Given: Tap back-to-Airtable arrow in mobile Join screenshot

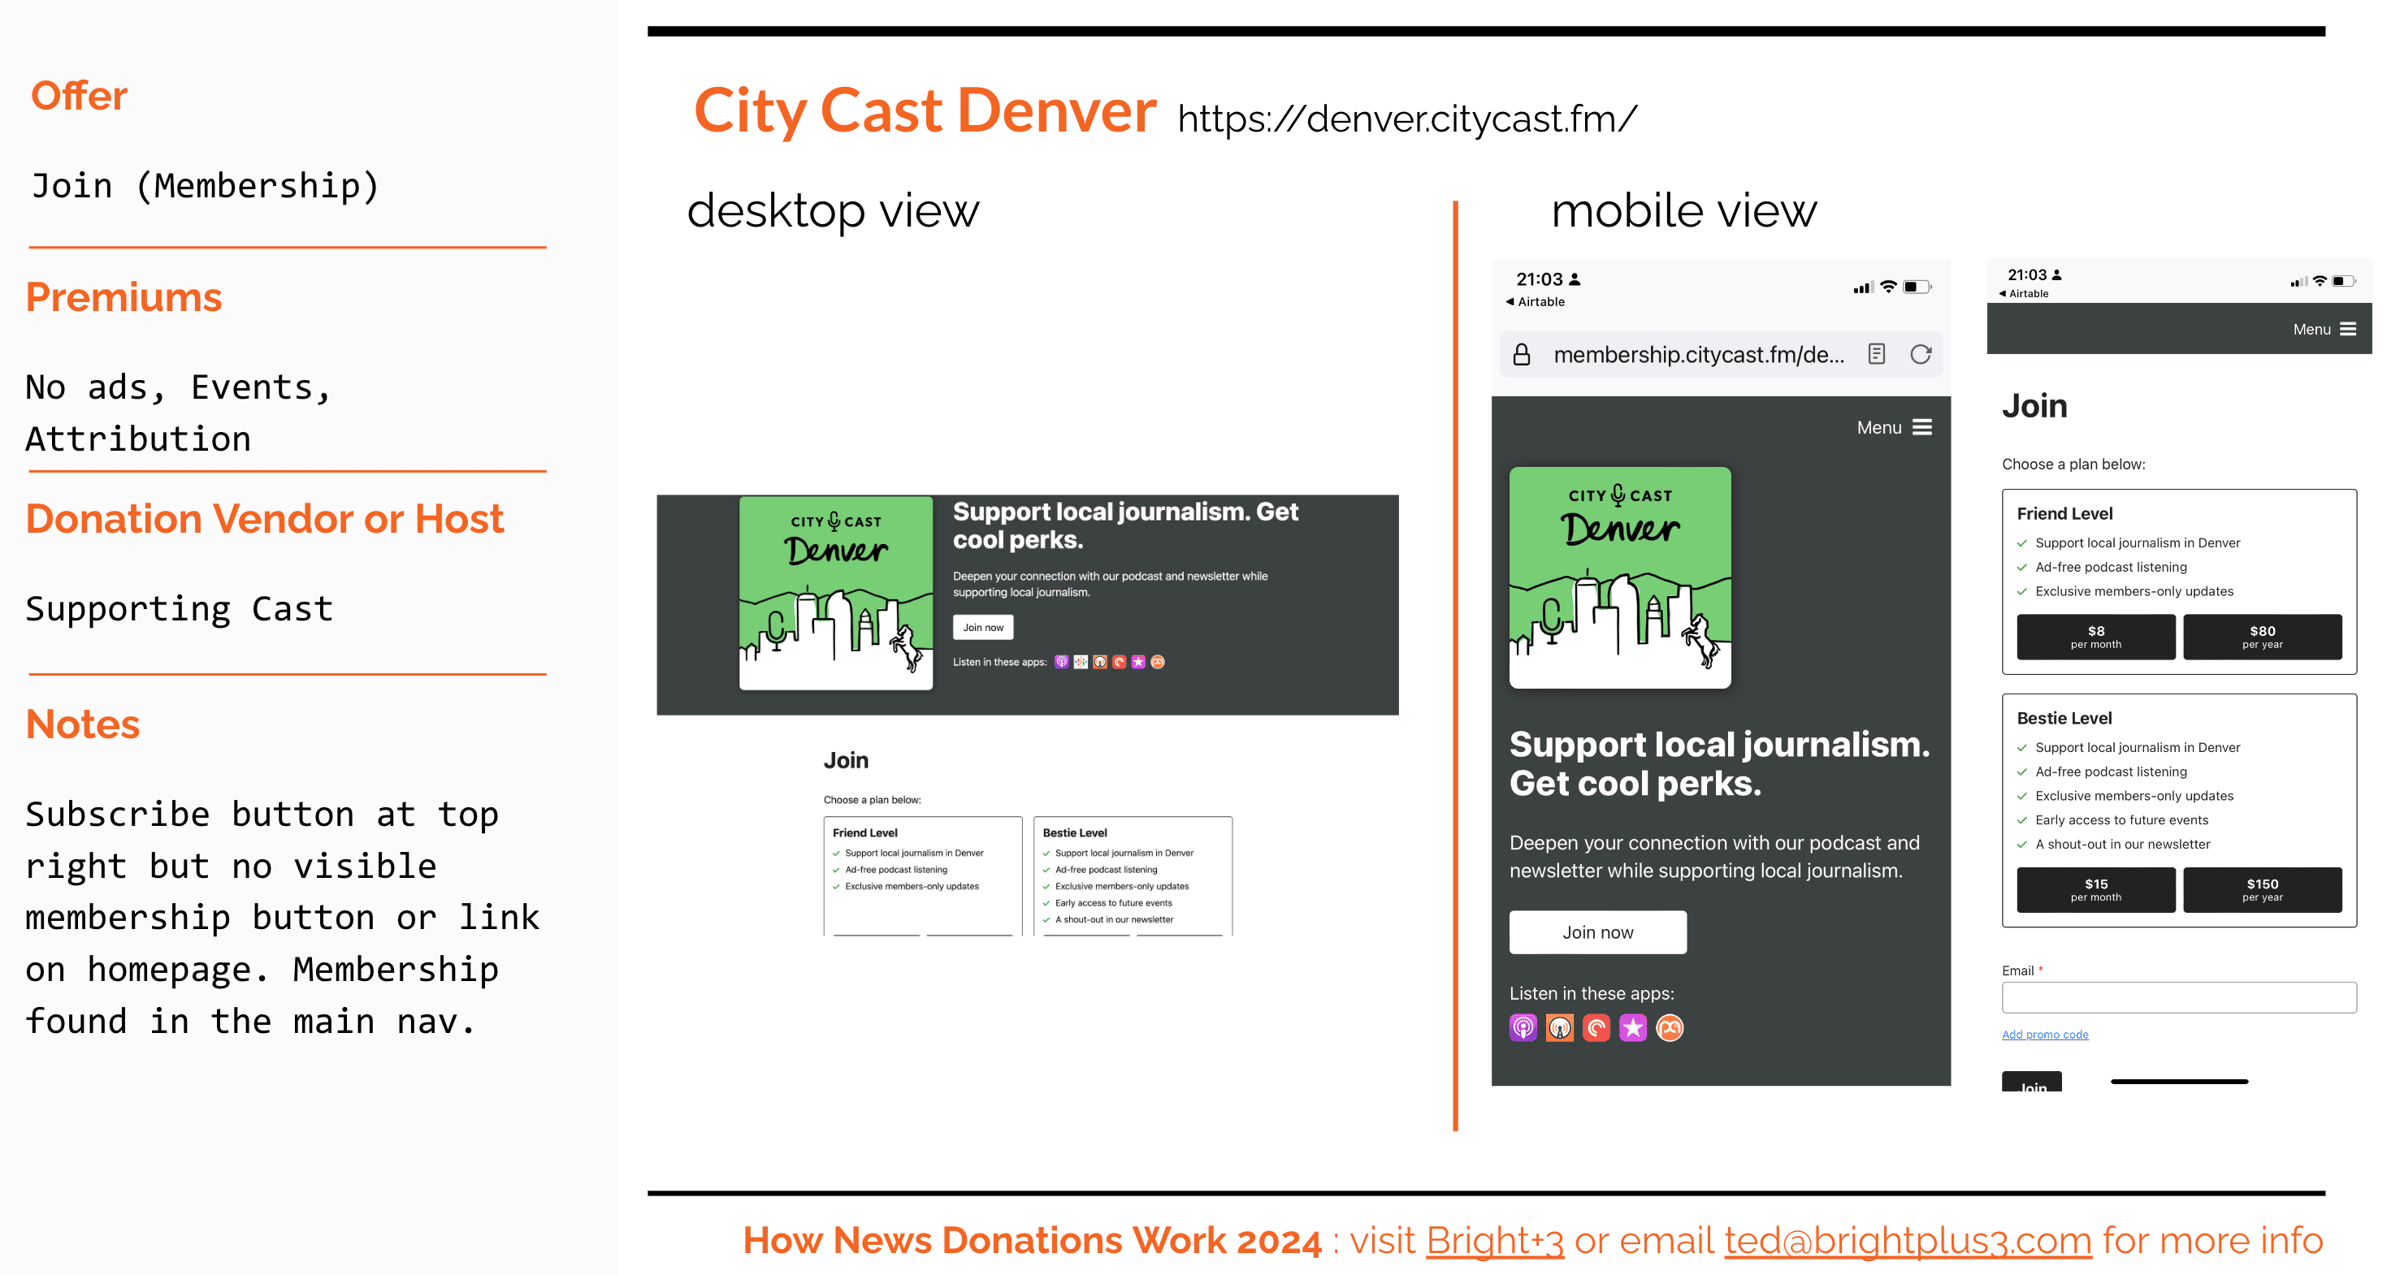Looking at the screenshot, I should (2003, 294).
